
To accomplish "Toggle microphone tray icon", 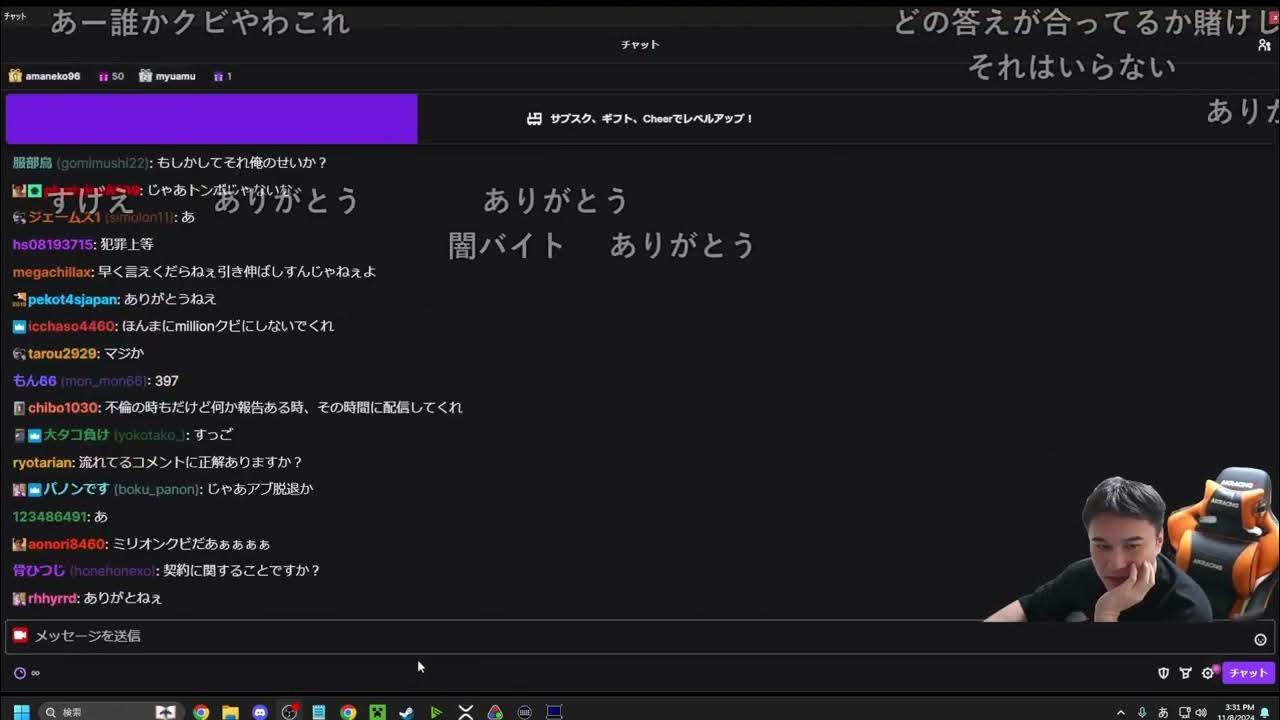I will (x=1142, y=713).
